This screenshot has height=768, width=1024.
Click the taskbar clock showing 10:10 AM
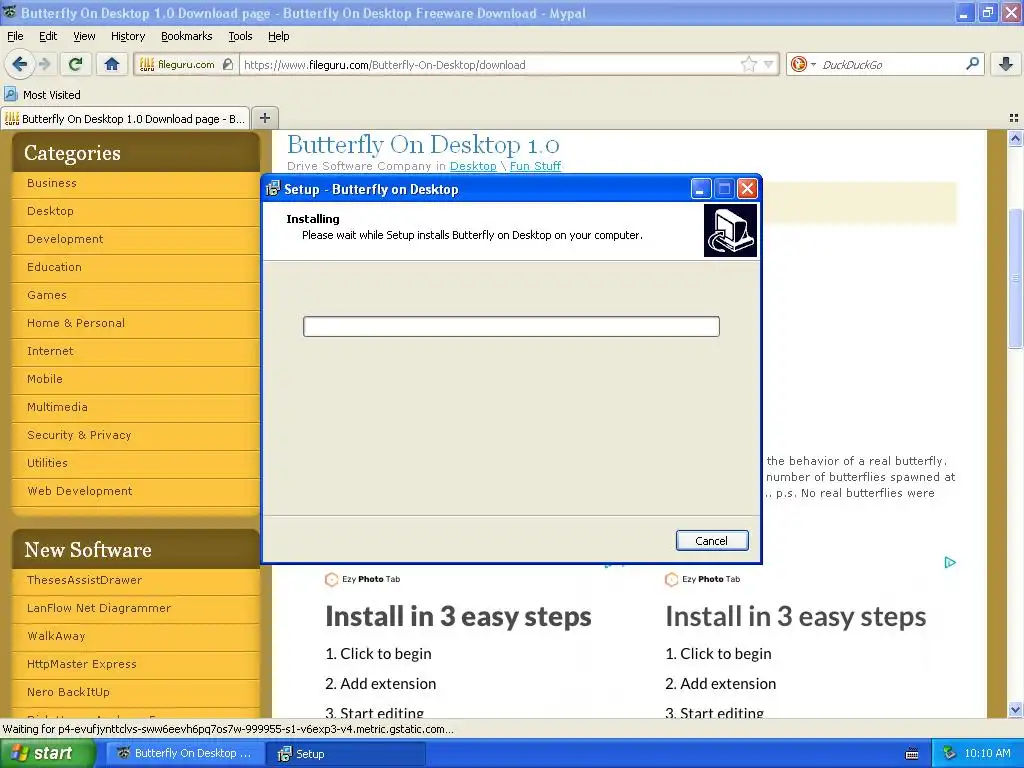tap(987, 754)
